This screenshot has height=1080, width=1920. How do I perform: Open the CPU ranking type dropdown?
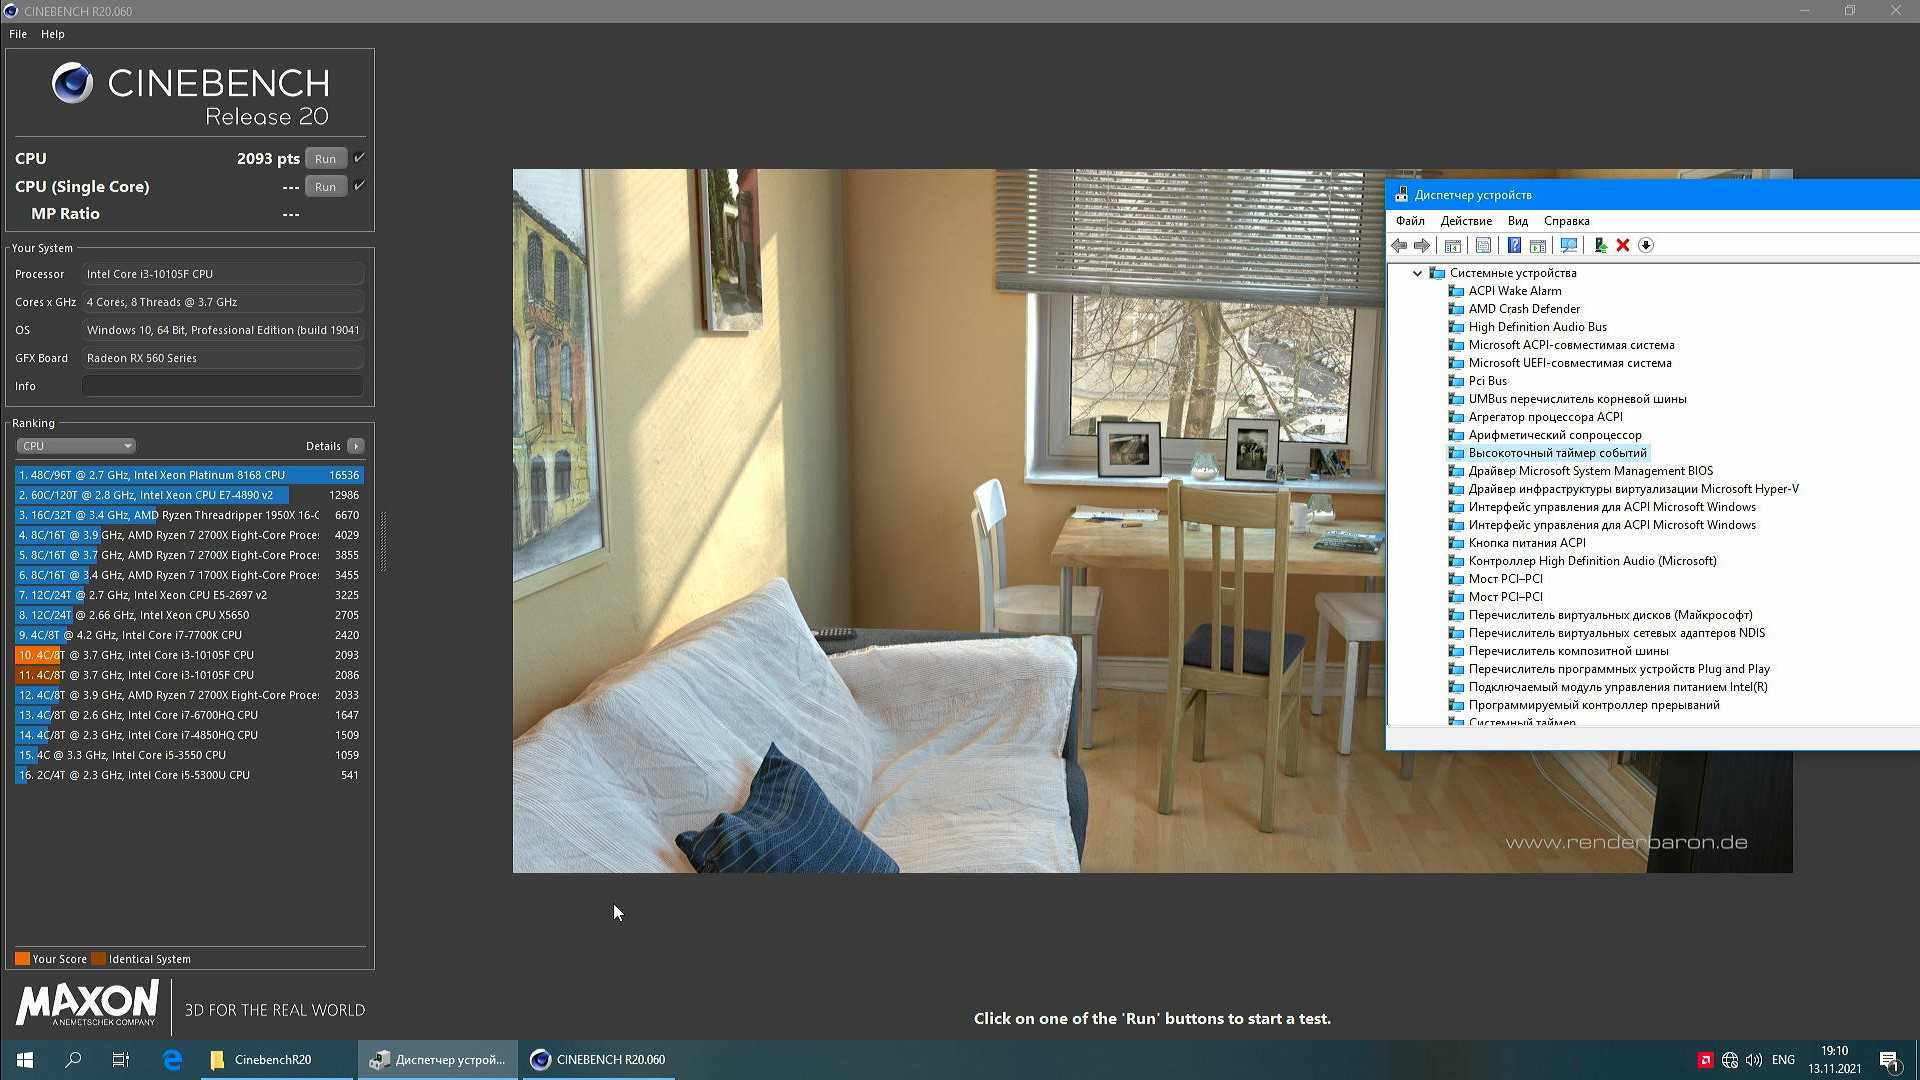click(x=76, y=446)
